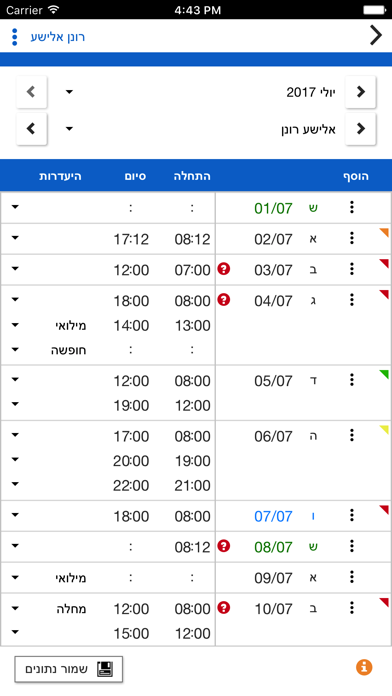Screen dimensions: 392x696
Task: Go to the previous employee with the right arrow
Action: pos(360,129)
